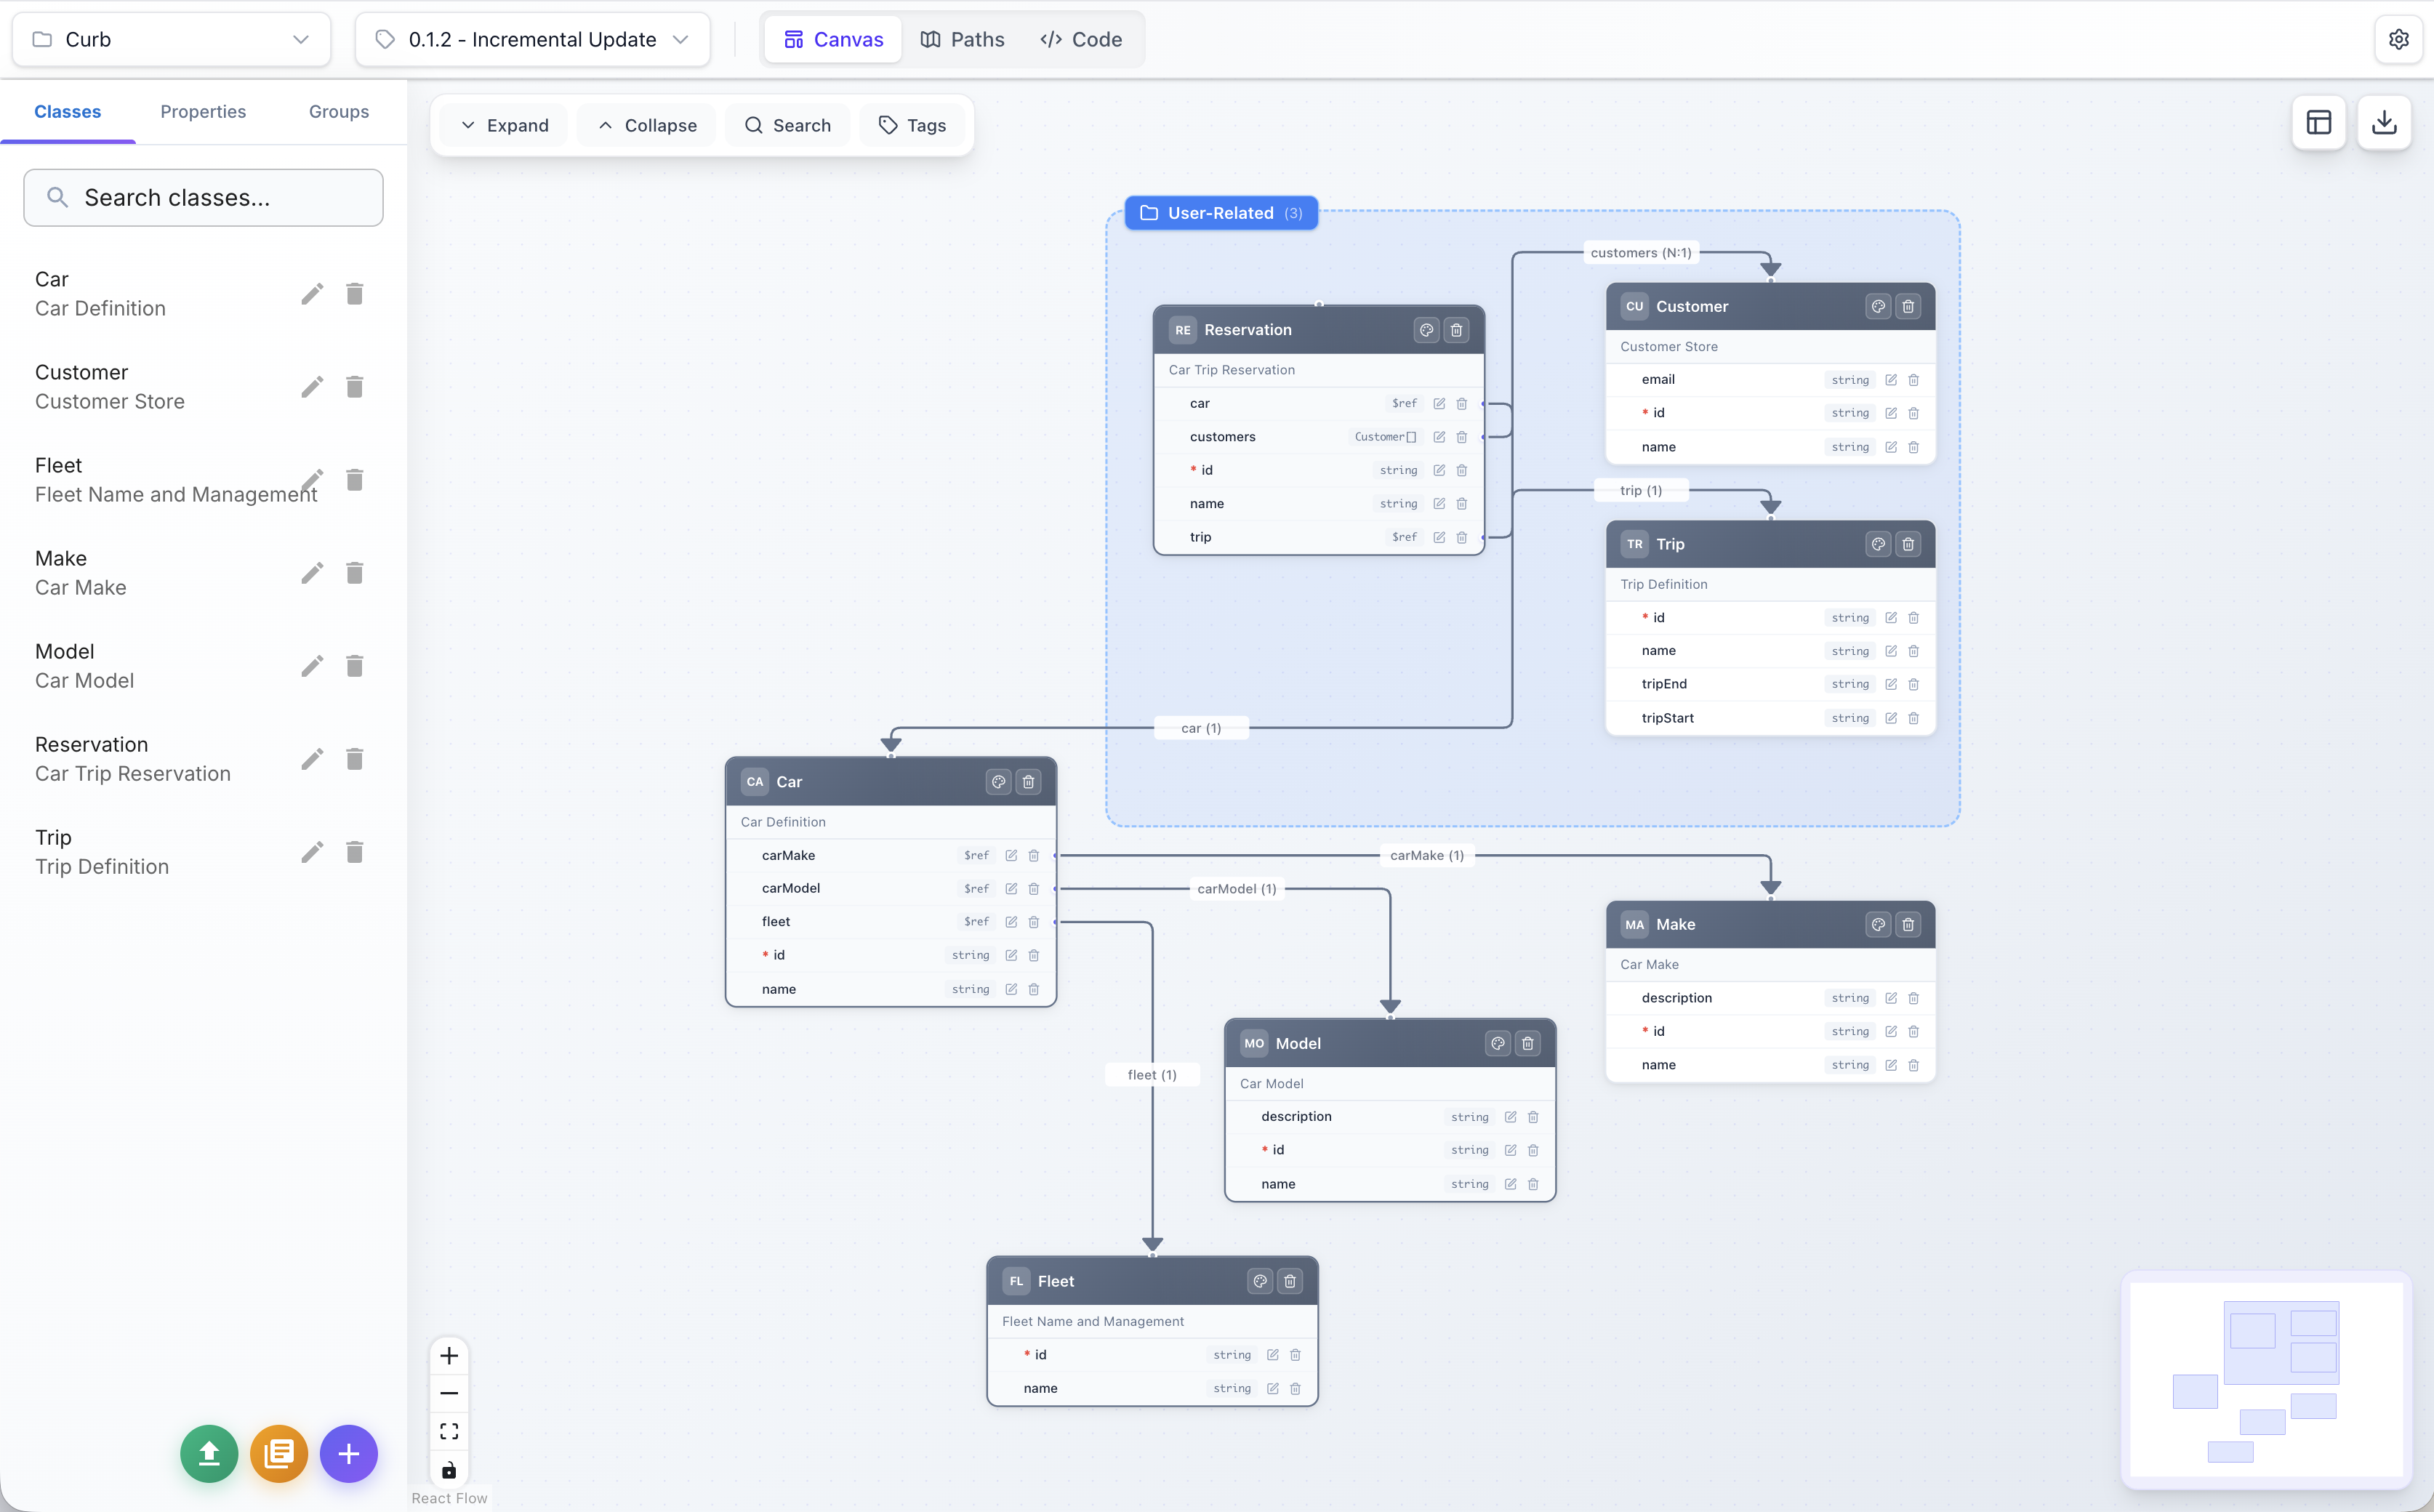Collapse all nodes with the Collapse button
Viewport: 2434px width, 1512px height.
tap(647, 124)
